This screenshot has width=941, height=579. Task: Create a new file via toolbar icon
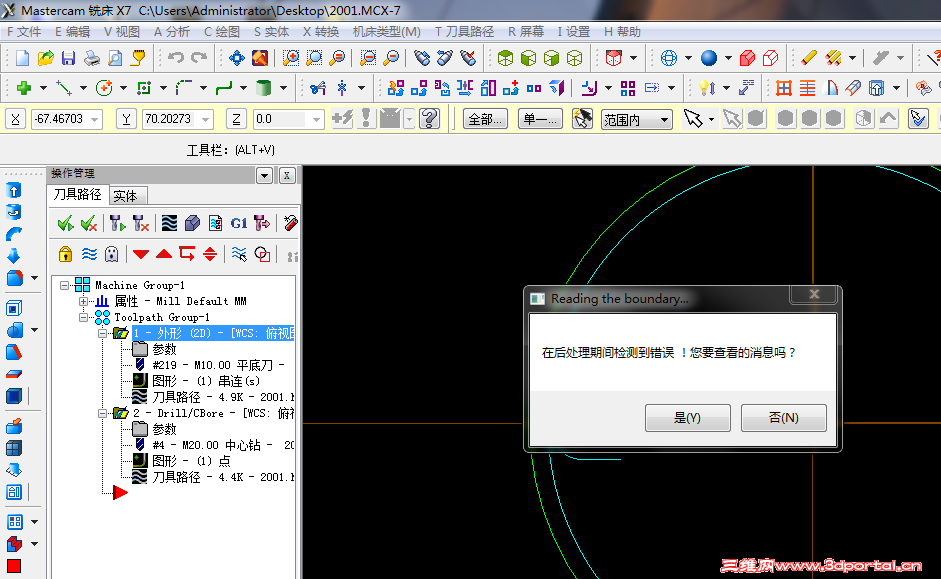pos(22,58)
